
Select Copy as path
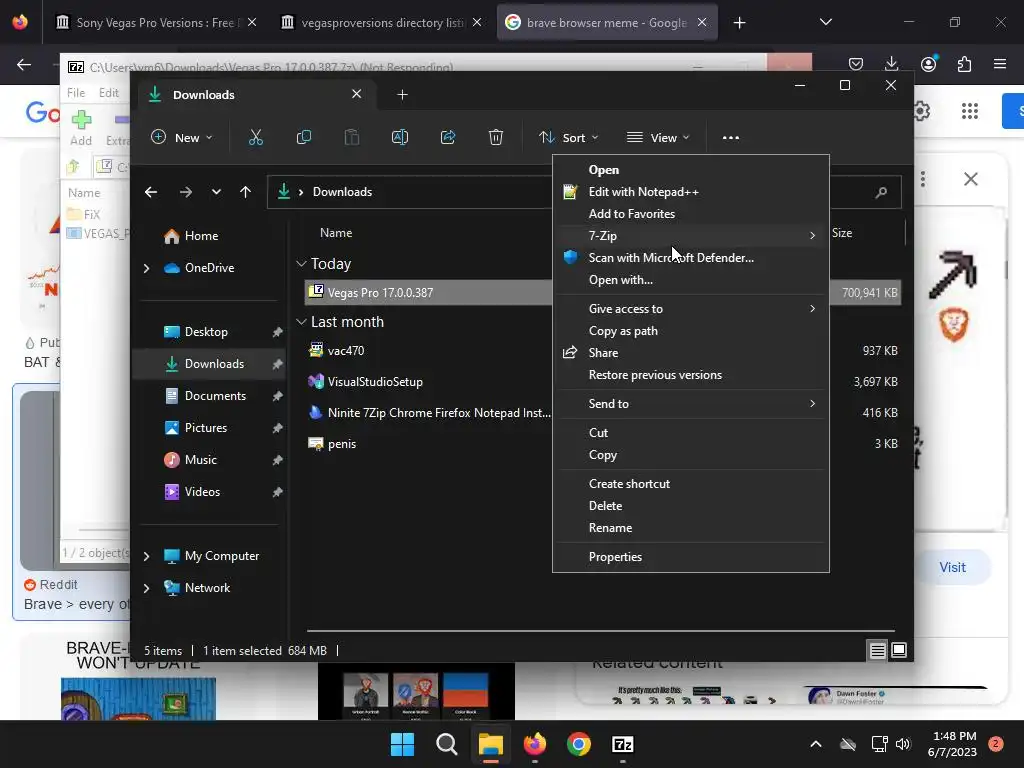[x=691, y=331]
